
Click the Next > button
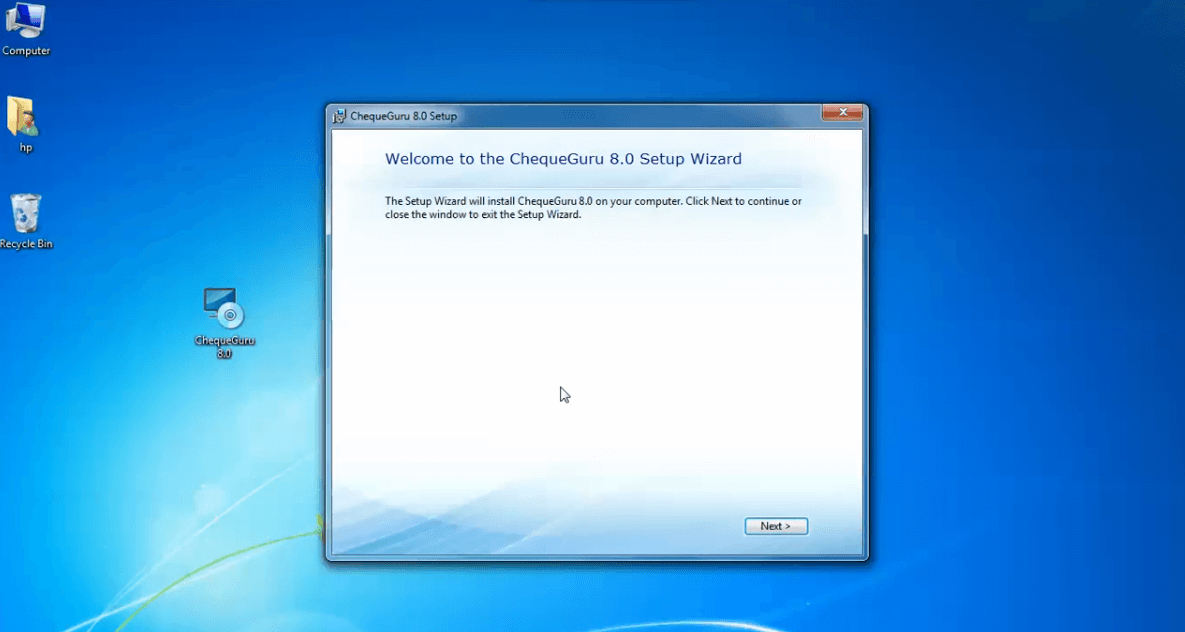tap(775, 526)
